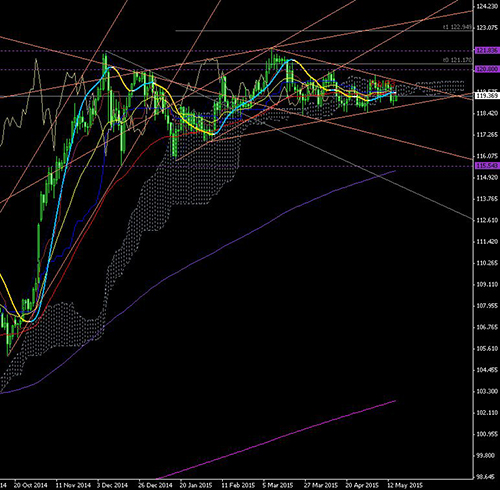500x490 pixels.
Task: Click the 113.765 price axis label
Action: tap(487, 199)
